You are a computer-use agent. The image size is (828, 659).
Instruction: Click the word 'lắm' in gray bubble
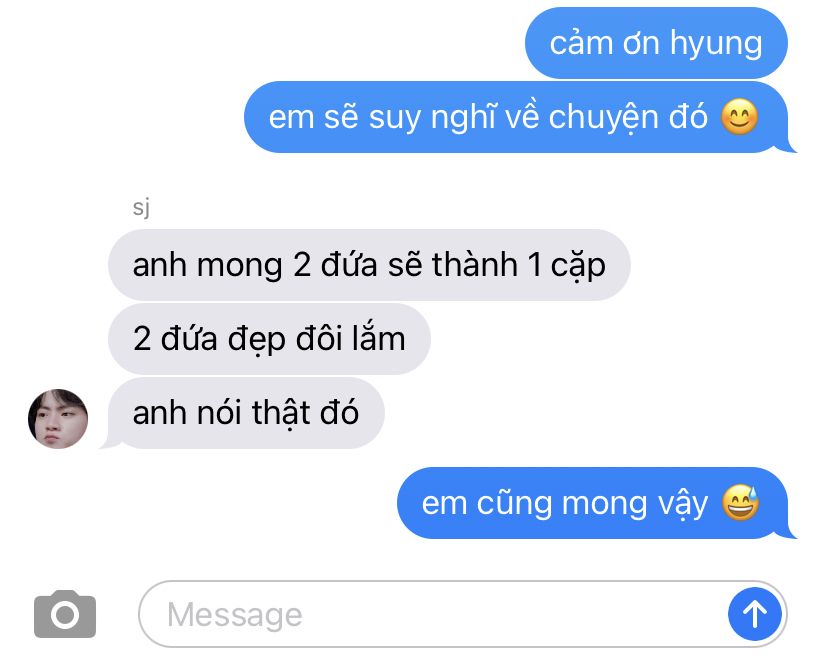pyautogui.click(x=379, y=337)
